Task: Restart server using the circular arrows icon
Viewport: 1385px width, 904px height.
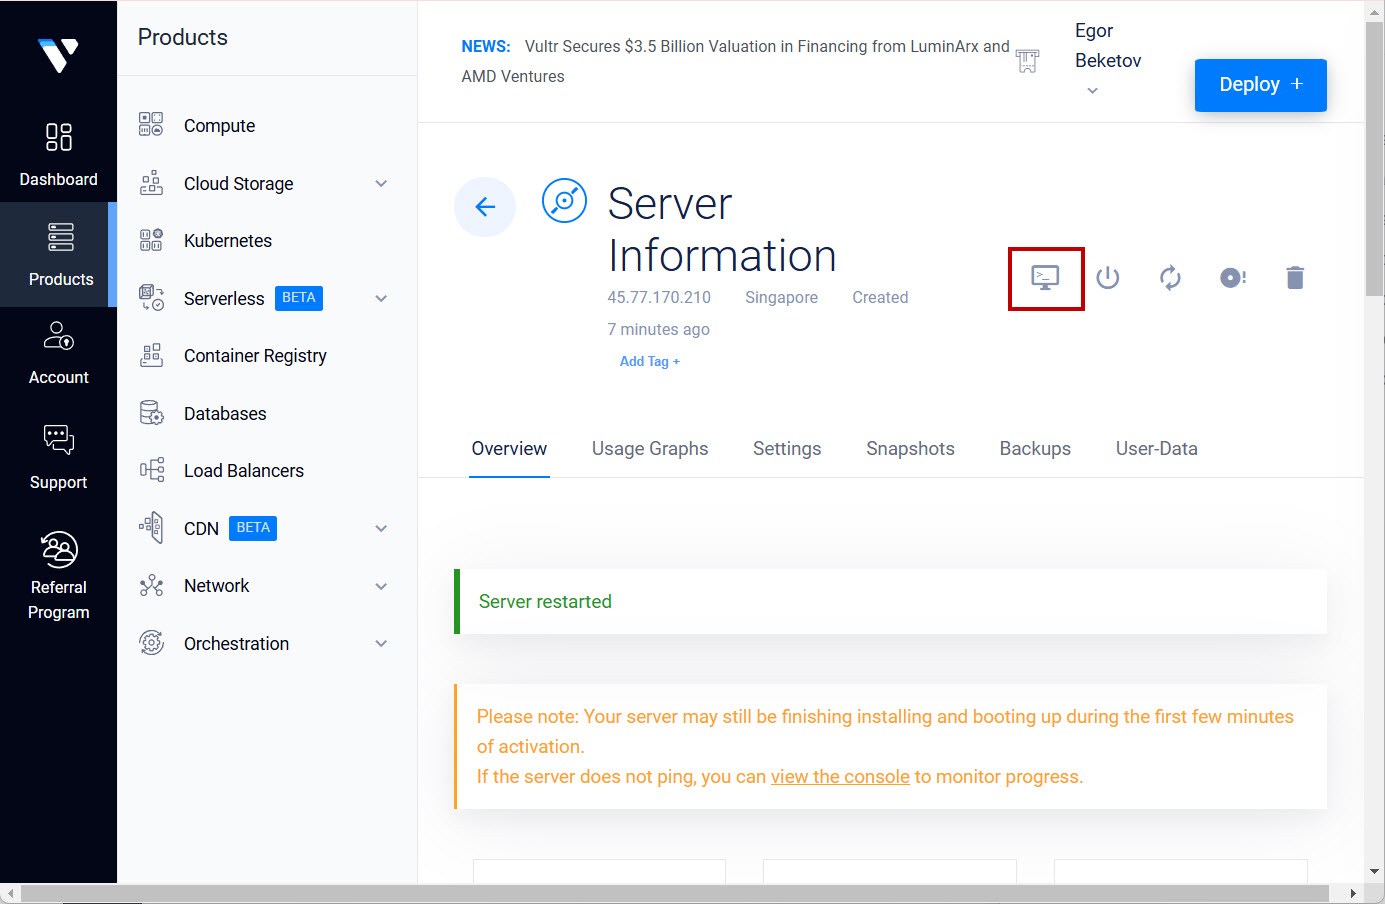Action: [x=1170, y=278]
